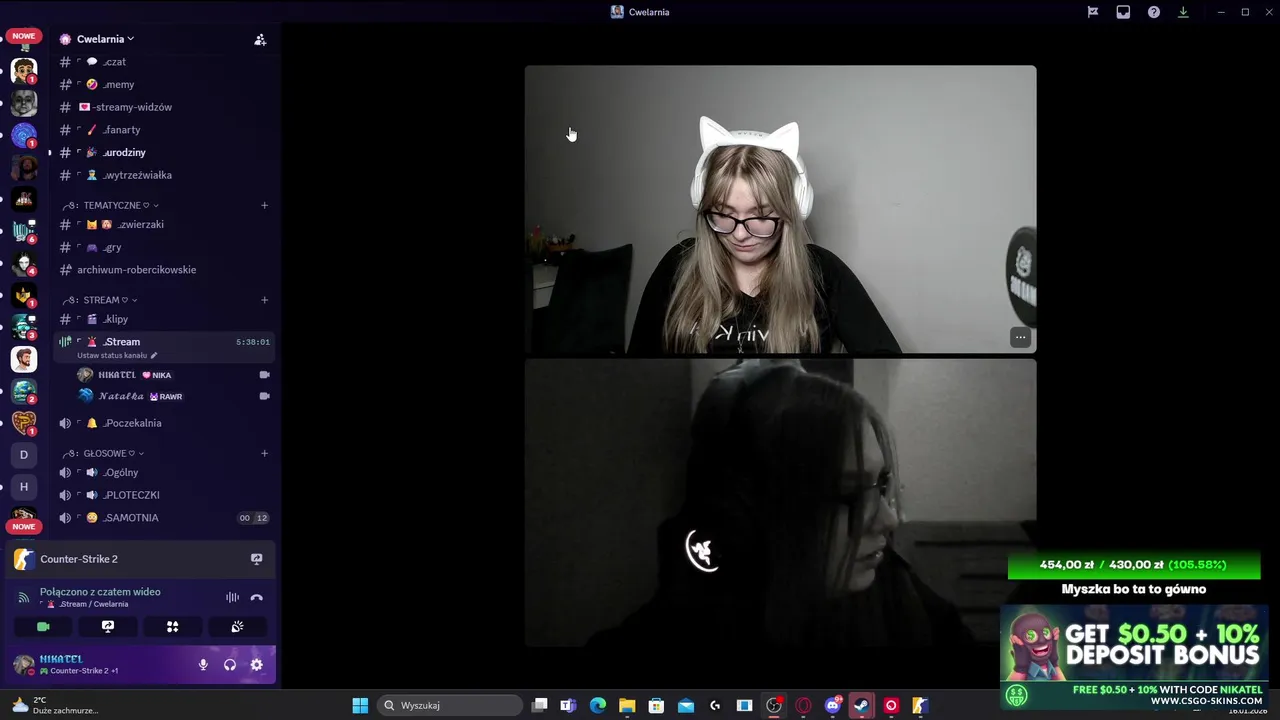This screenshot has width=1280, height=720.
Task: Open activities launcher in voice panel
Action: (172, 627)
